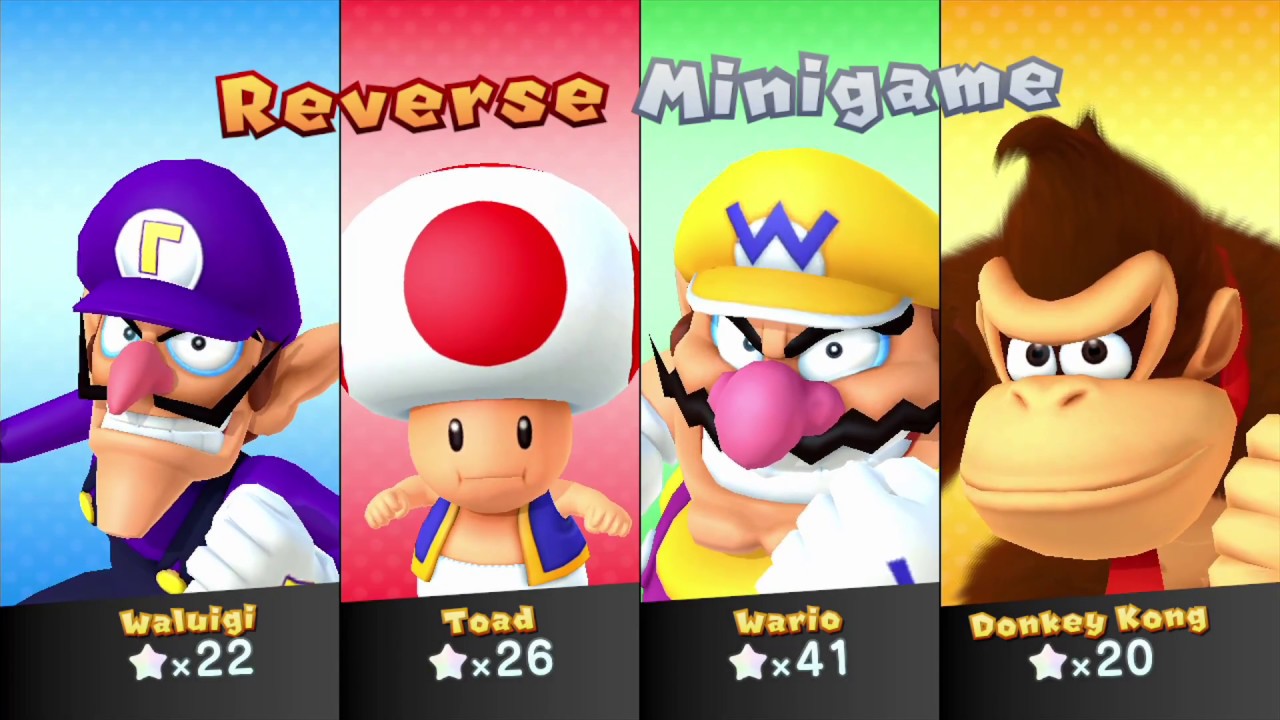
Task: Select the Waluigi character portrait
Action: point(170,300)
